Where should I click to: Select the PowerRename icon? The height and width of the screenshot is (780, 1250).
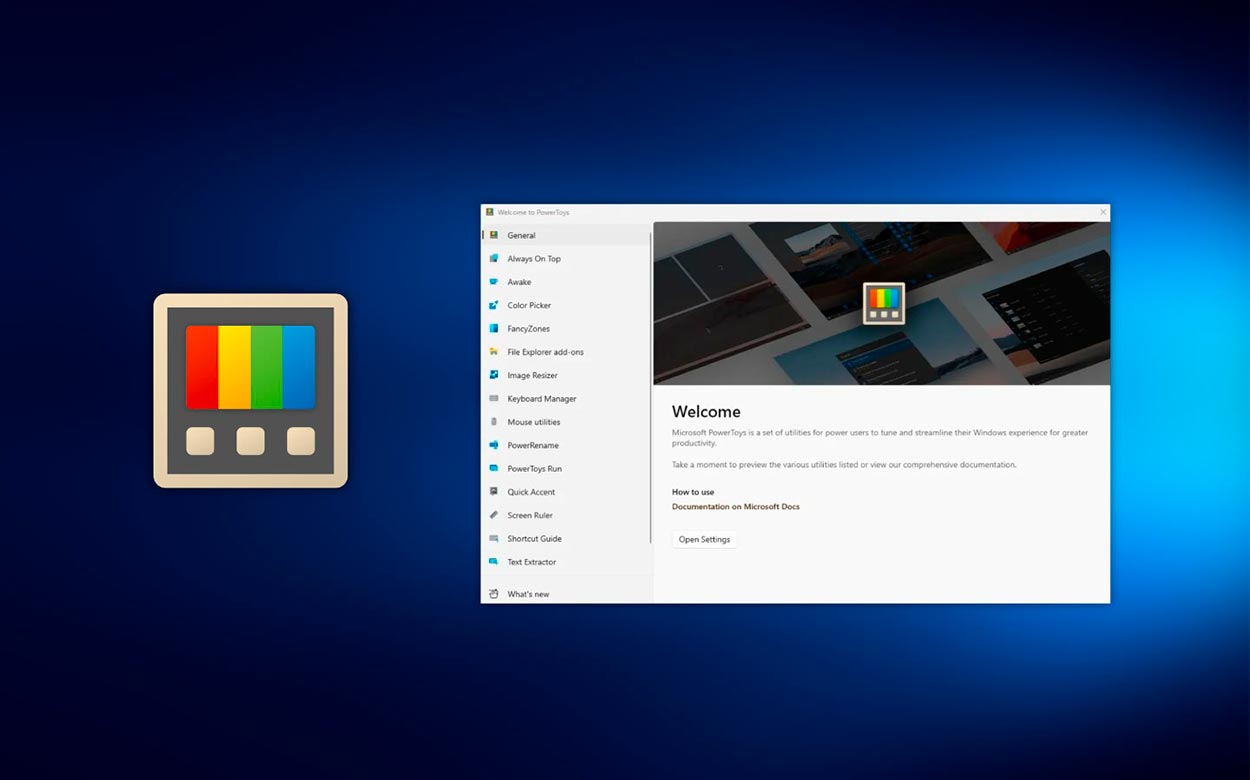click(x=494, y=445)
